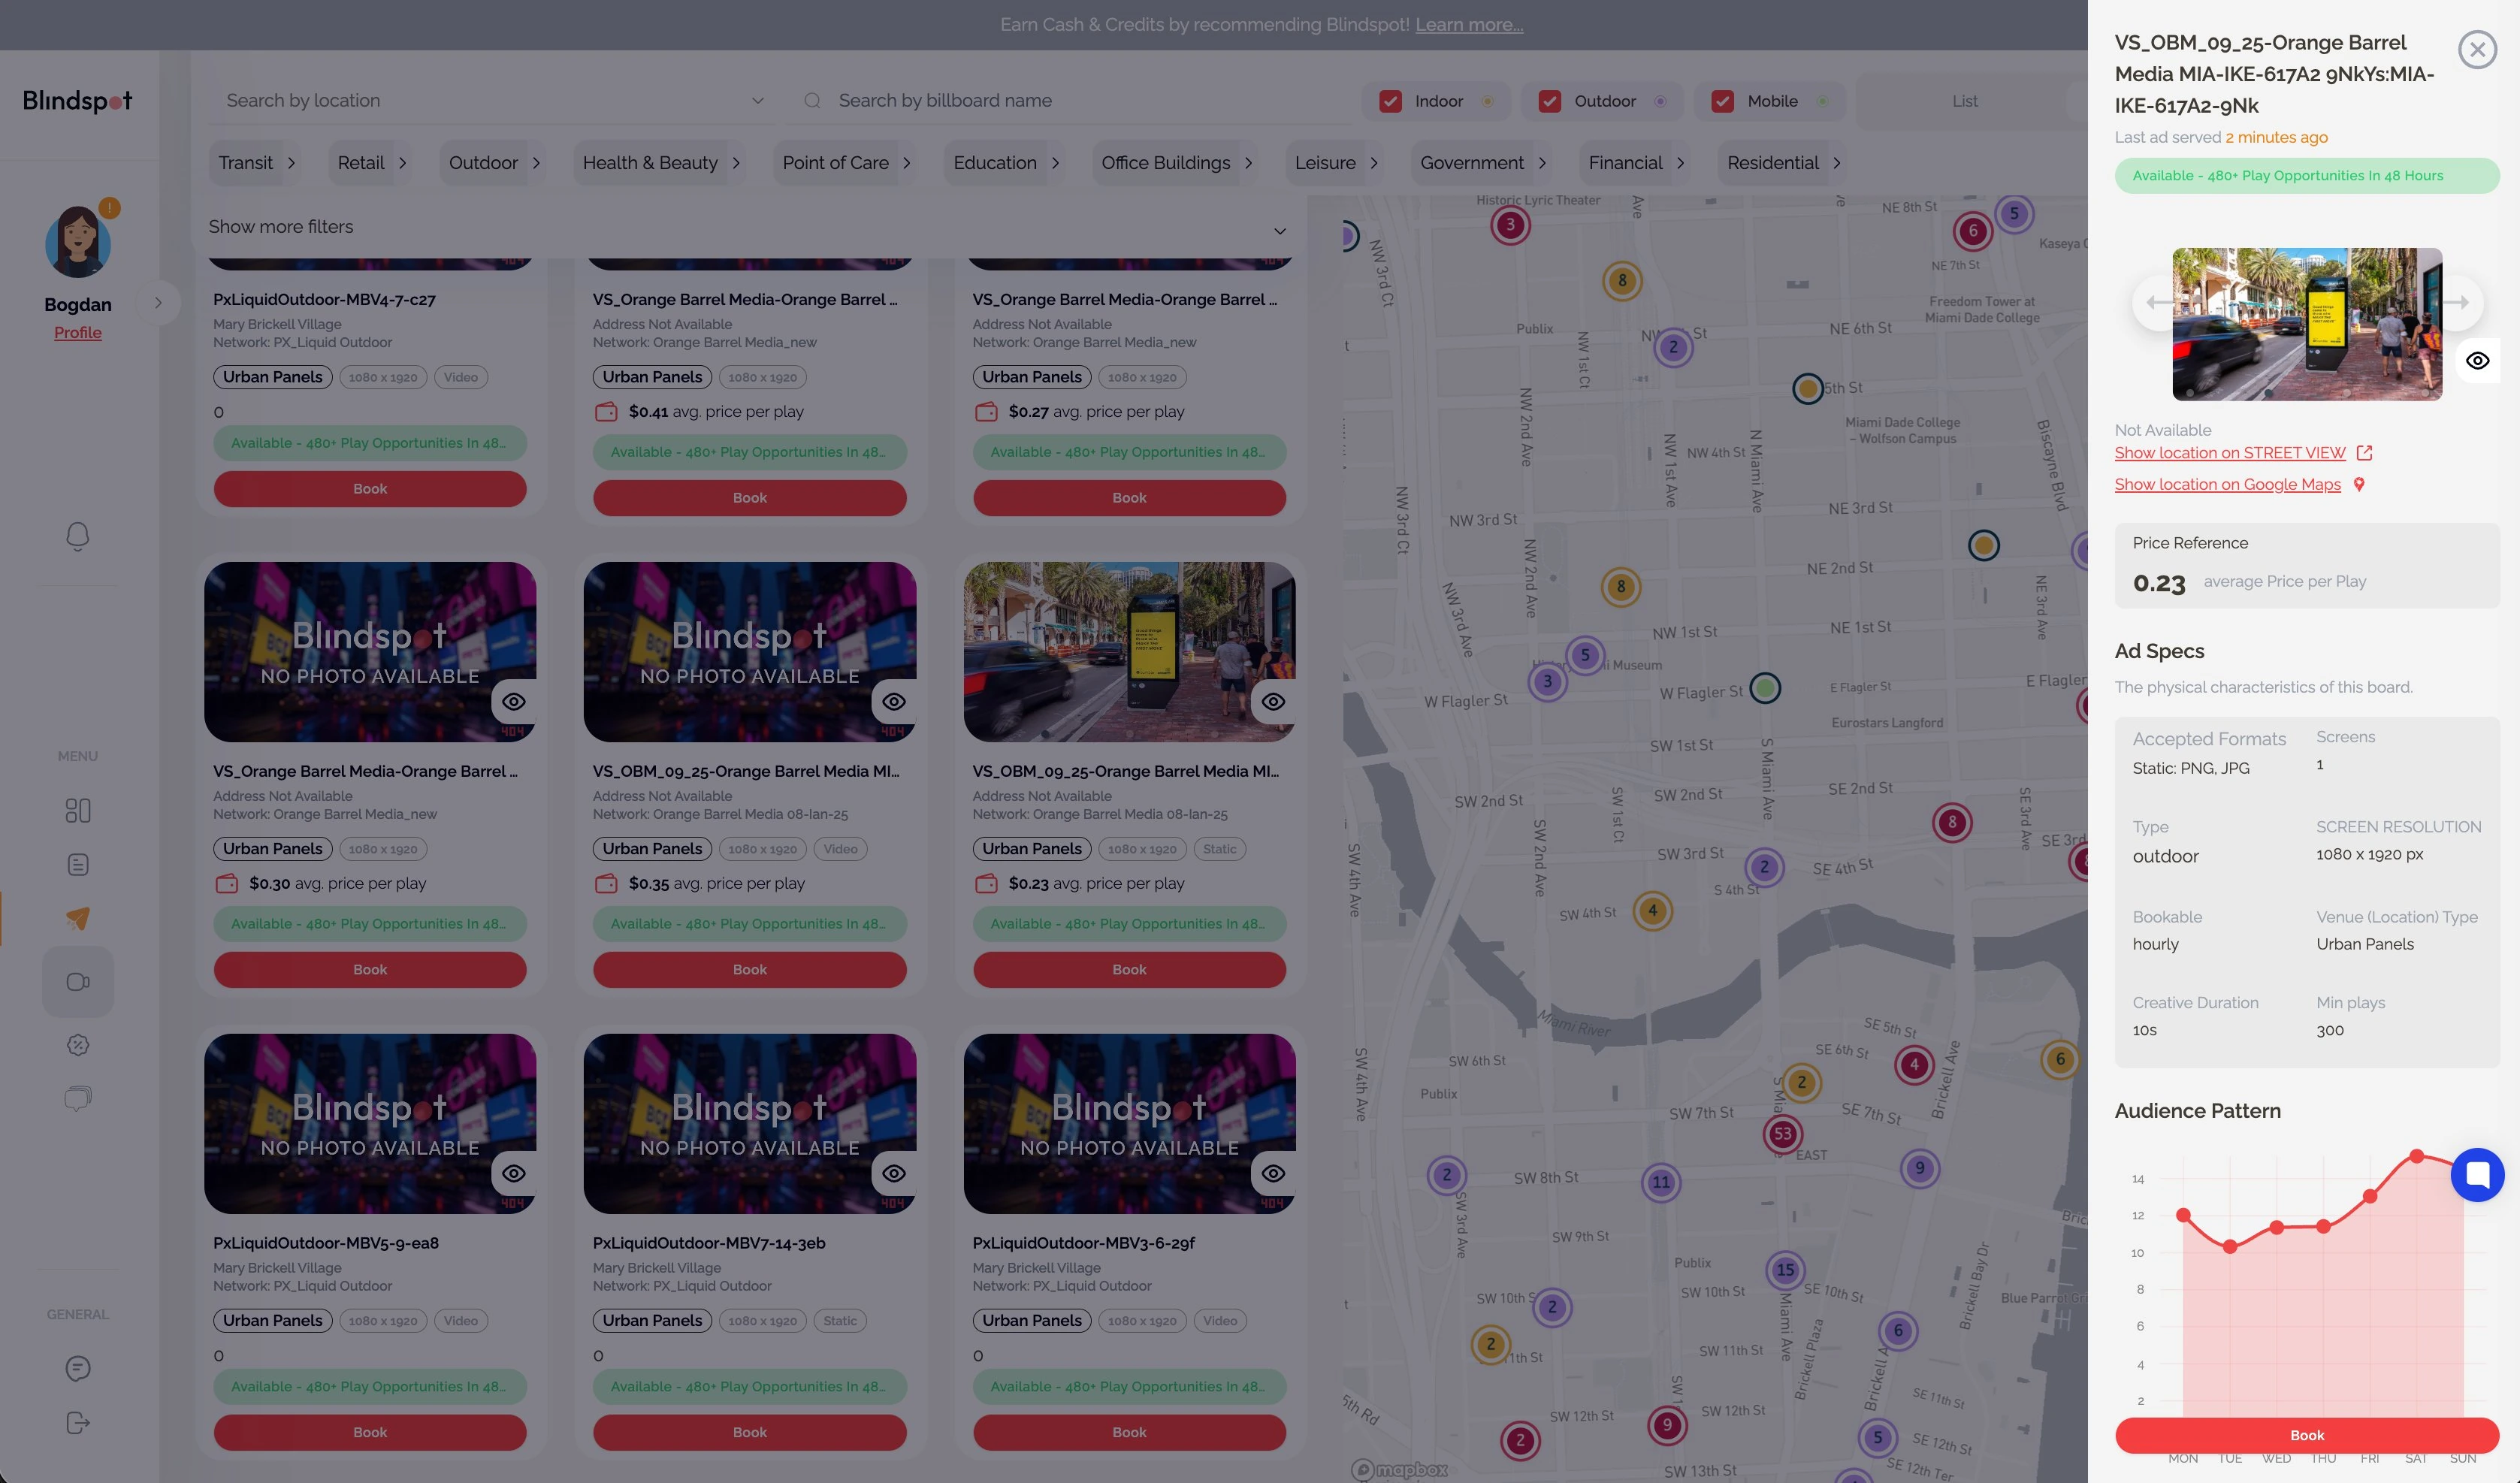Open the video camera icon in sidebar
This screenshot has width=2520, height=1483.
point(77,982)
